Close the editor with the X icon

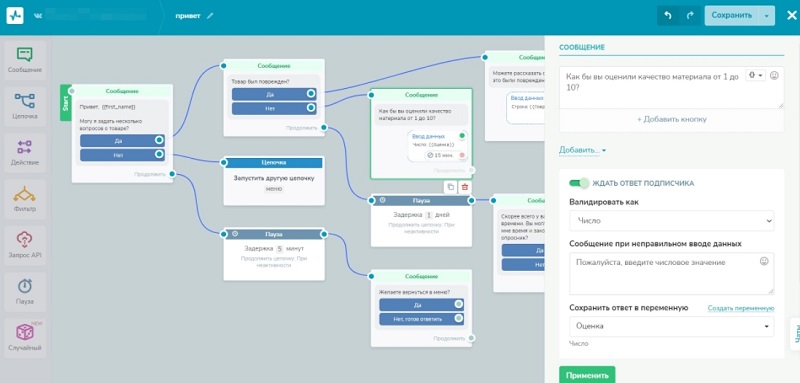tap(791, 15)
